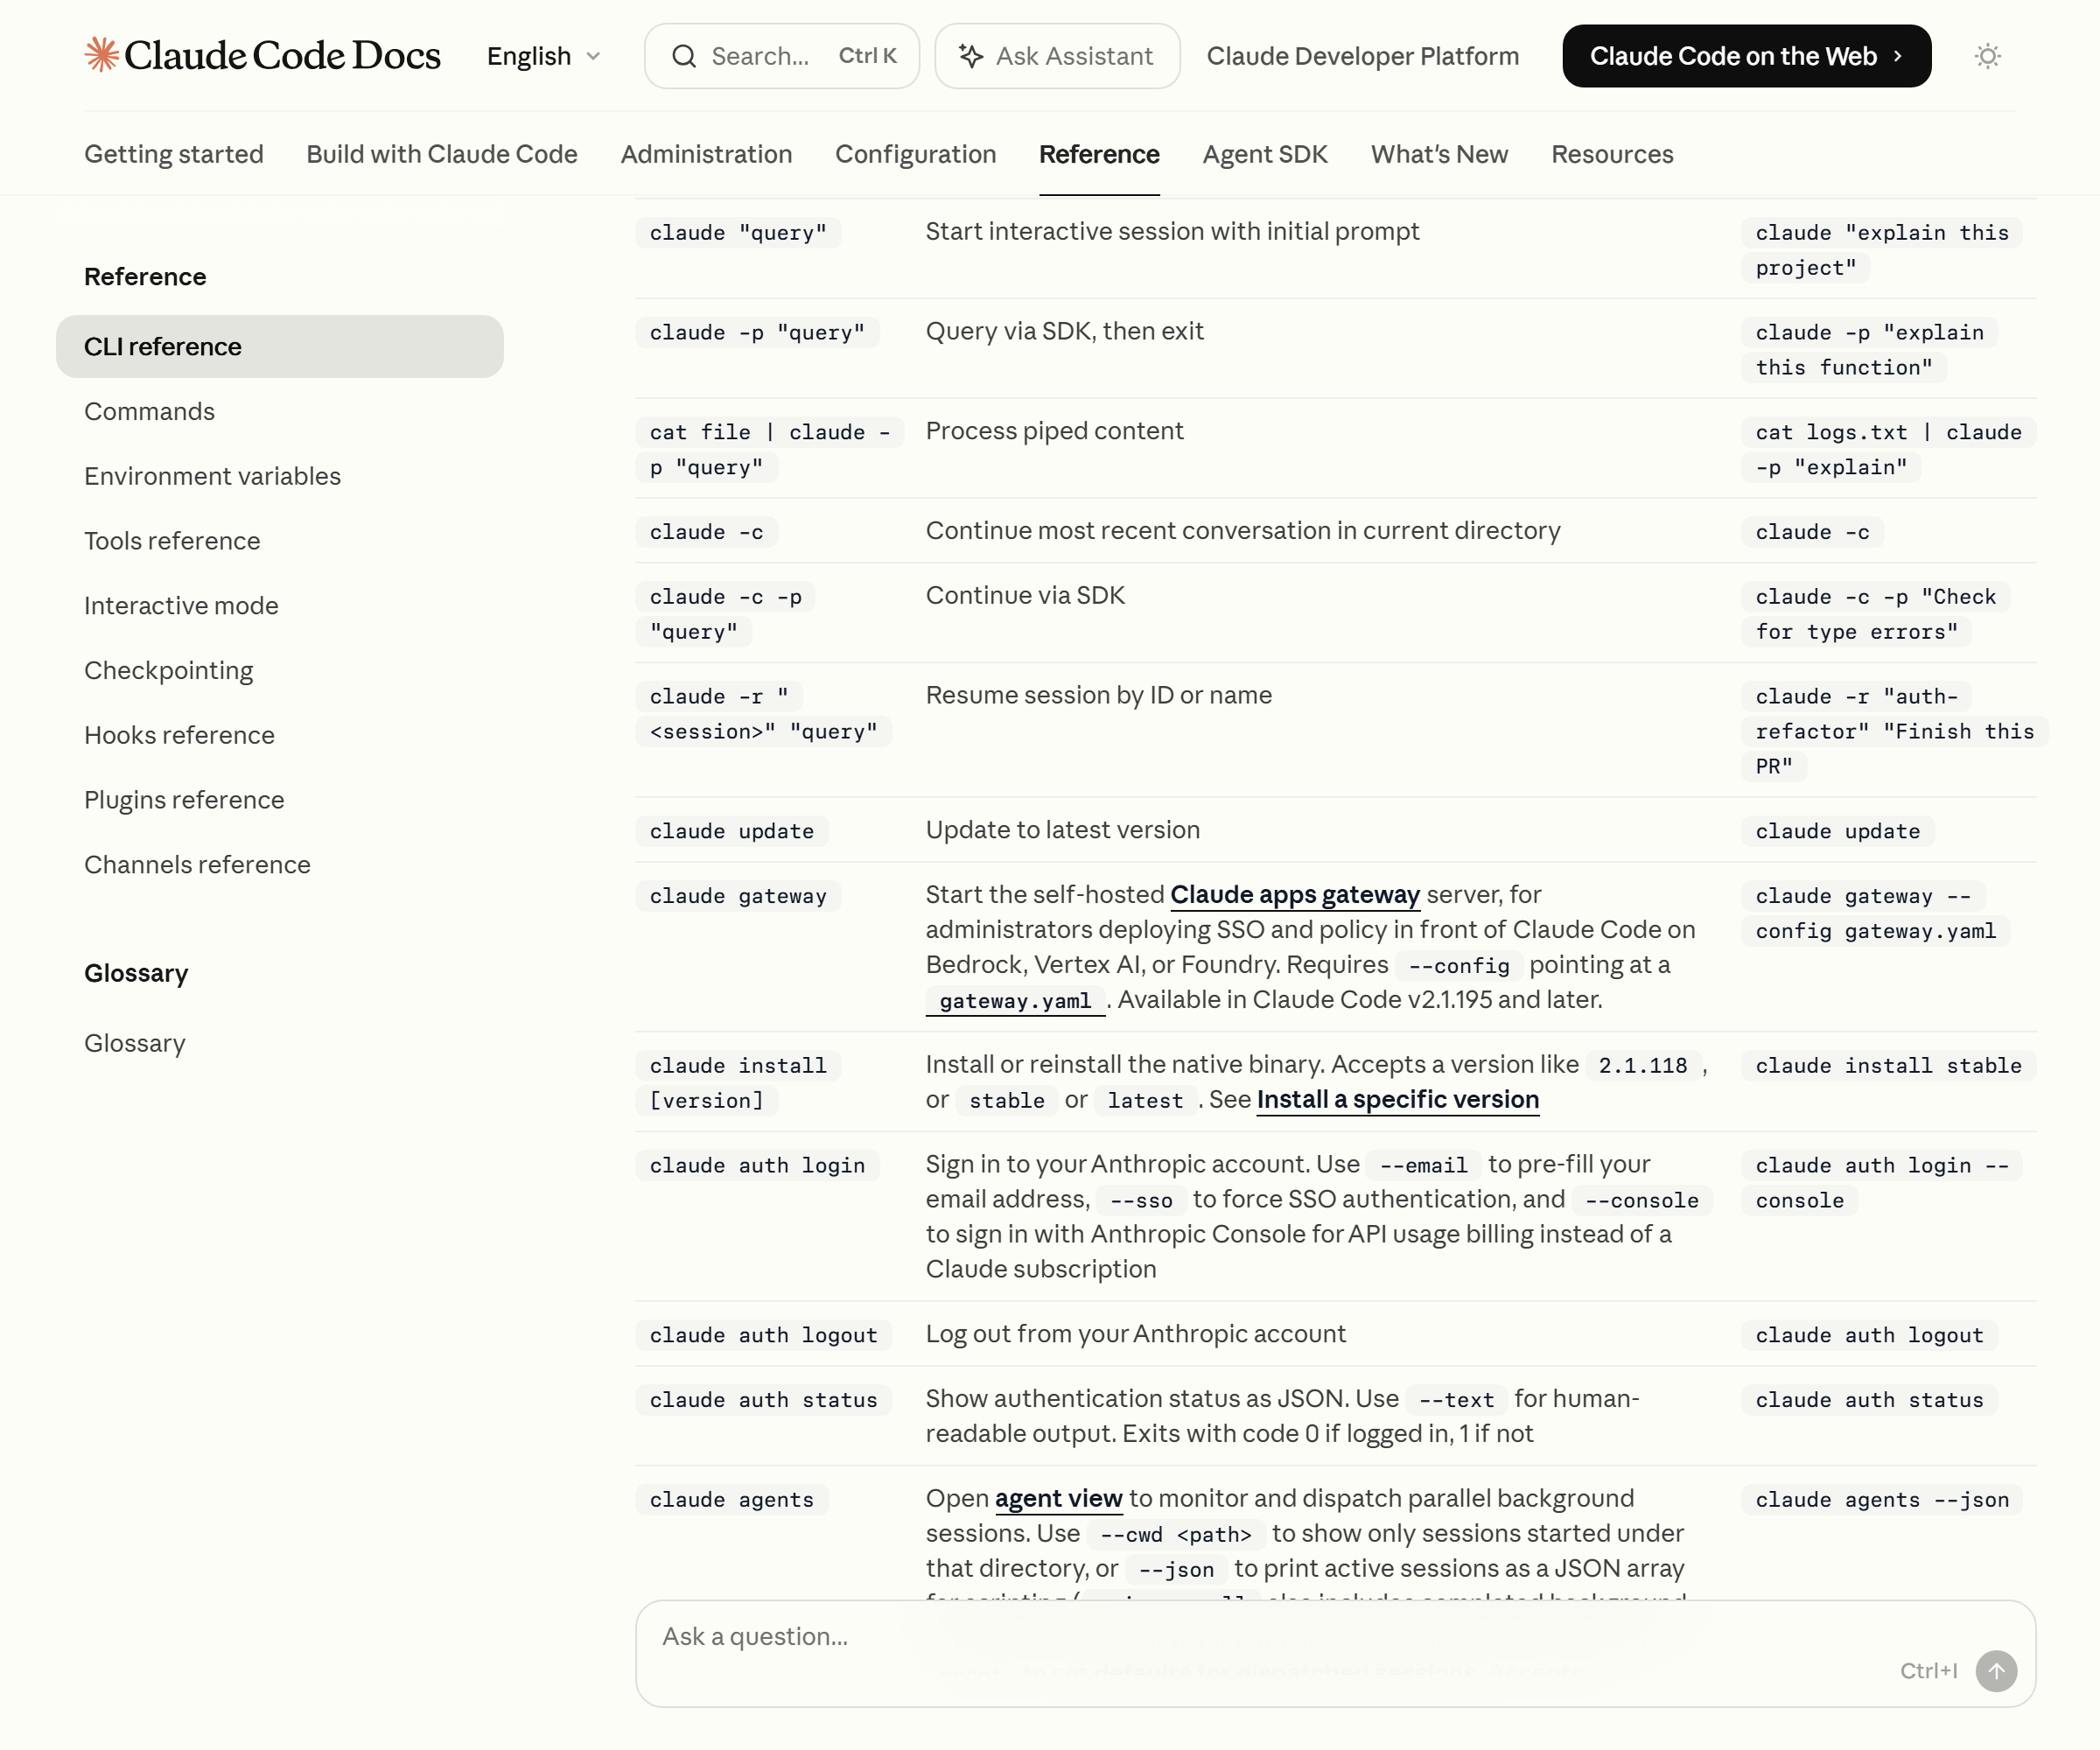Click the cat file | claude -p command cell
2100x1750 pixels.
click(769, 449)
